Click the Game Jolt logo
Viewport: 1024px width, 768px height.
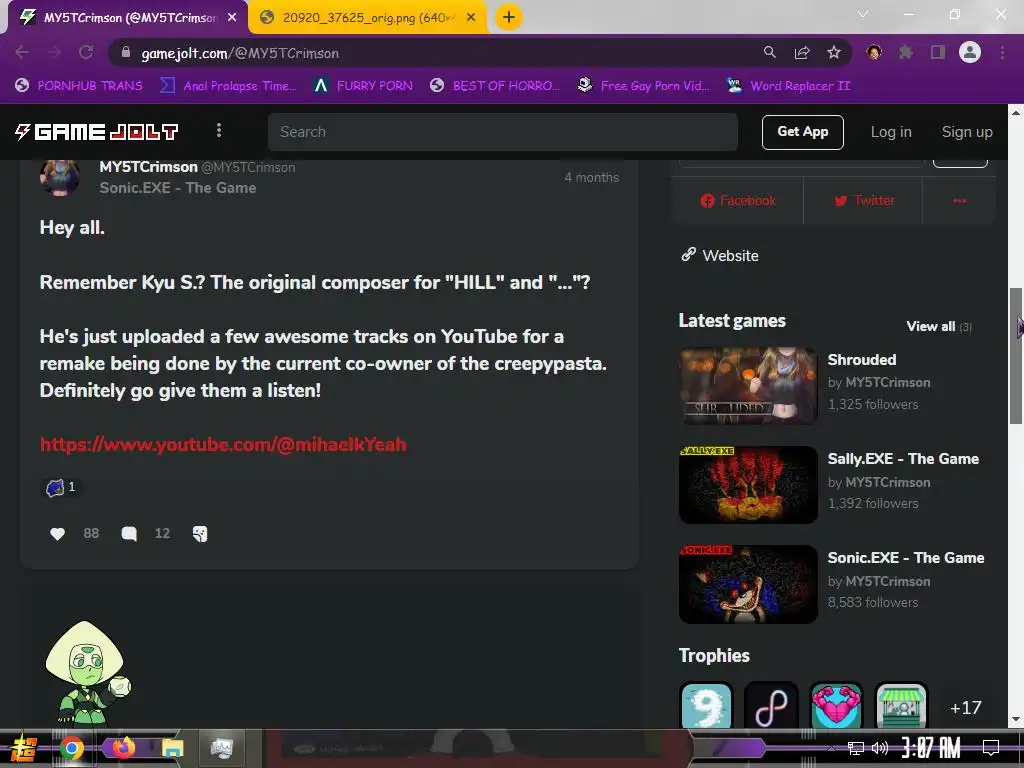point(97,132)
